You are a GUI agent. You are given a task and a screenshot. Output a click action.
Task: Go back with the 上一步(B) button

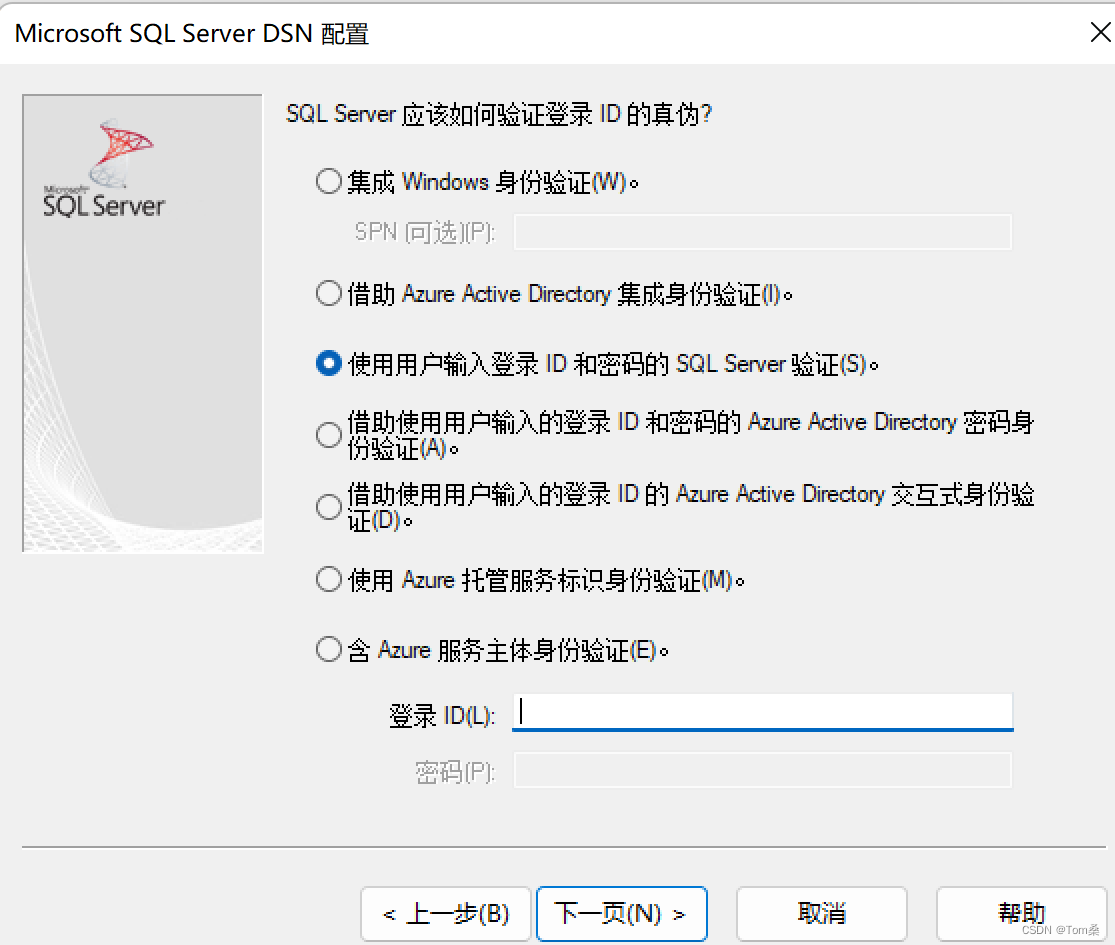point(446,914)
